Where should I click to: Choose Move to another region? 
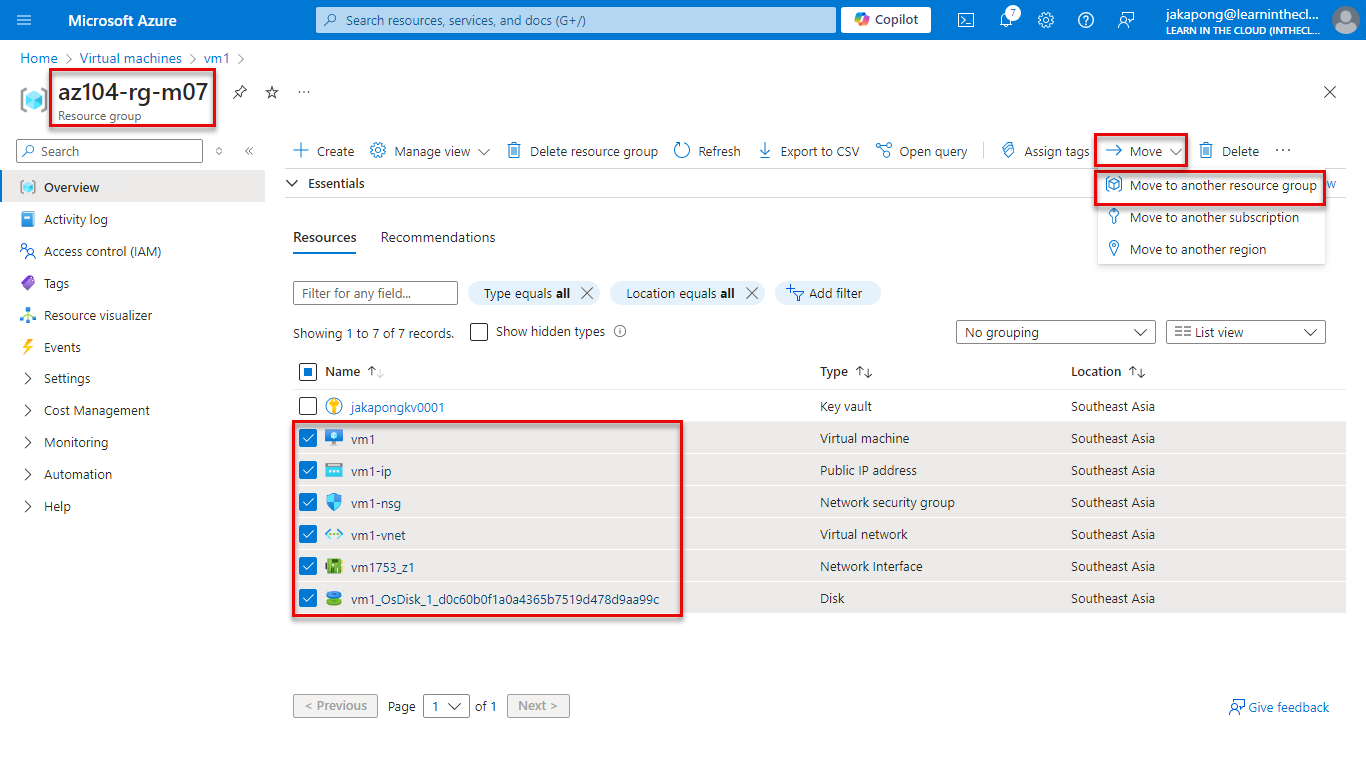1211,250
